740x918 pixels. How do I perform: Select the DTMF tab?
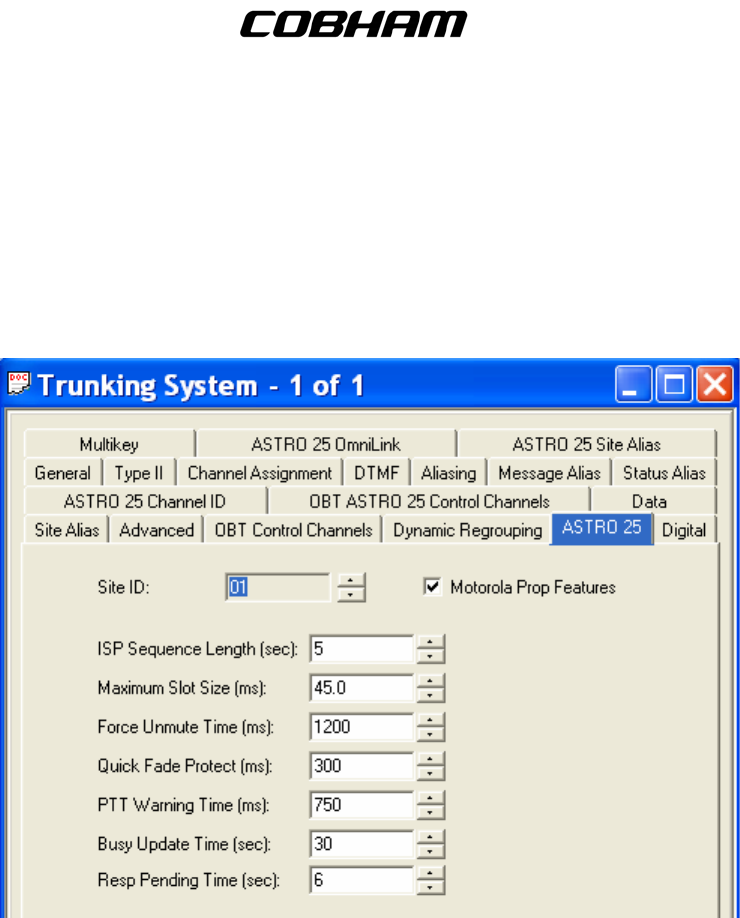376,472
